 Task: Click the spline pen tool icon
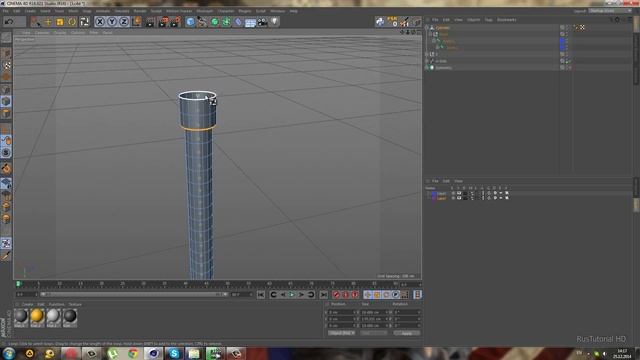[202, 21]
